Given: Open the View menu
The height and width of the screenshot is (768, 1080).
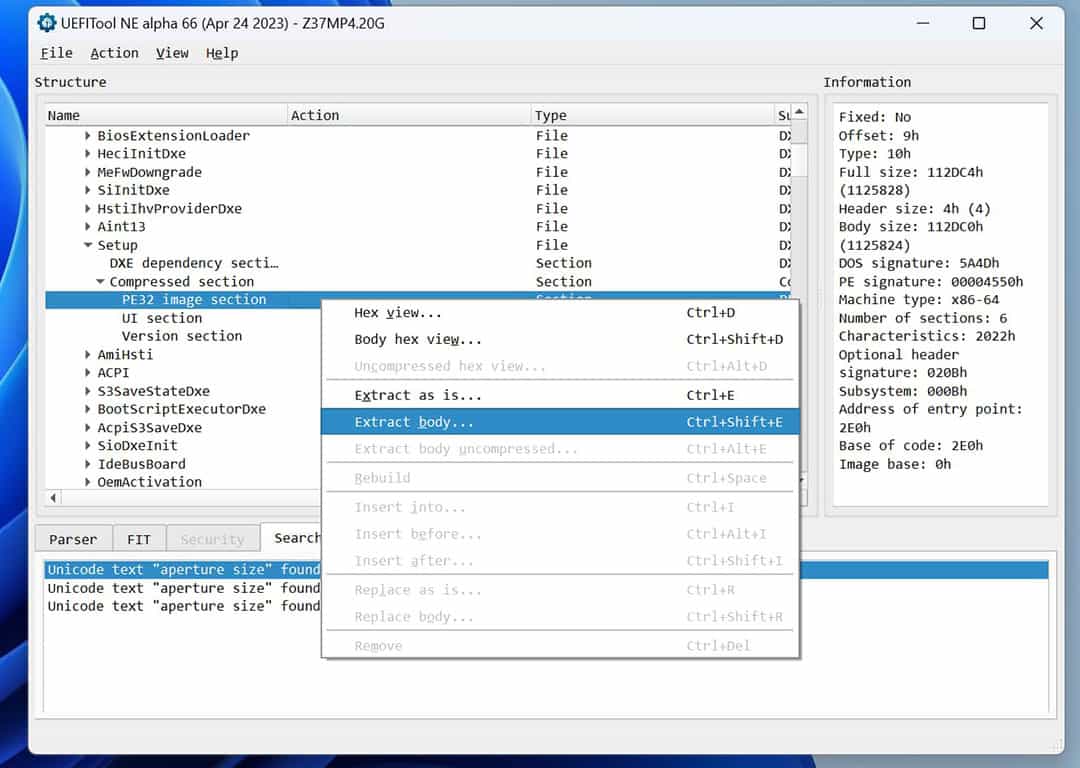Looking at the screenshot, I should coord(172,53).
